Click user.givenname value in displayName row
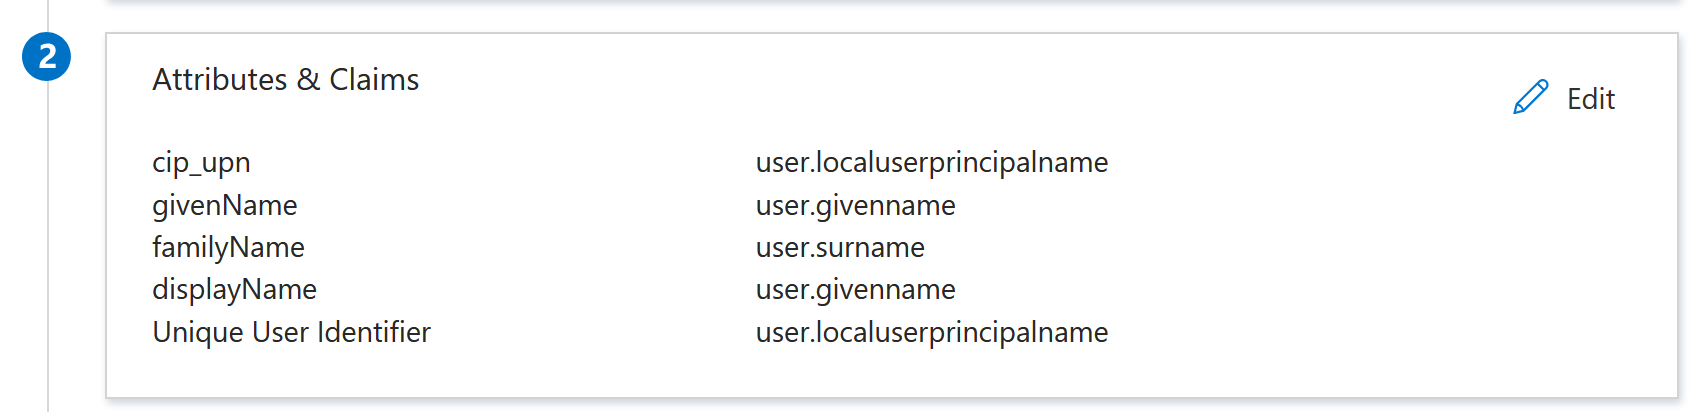Screen dimensions: 1702x412 tap(855, 289)
